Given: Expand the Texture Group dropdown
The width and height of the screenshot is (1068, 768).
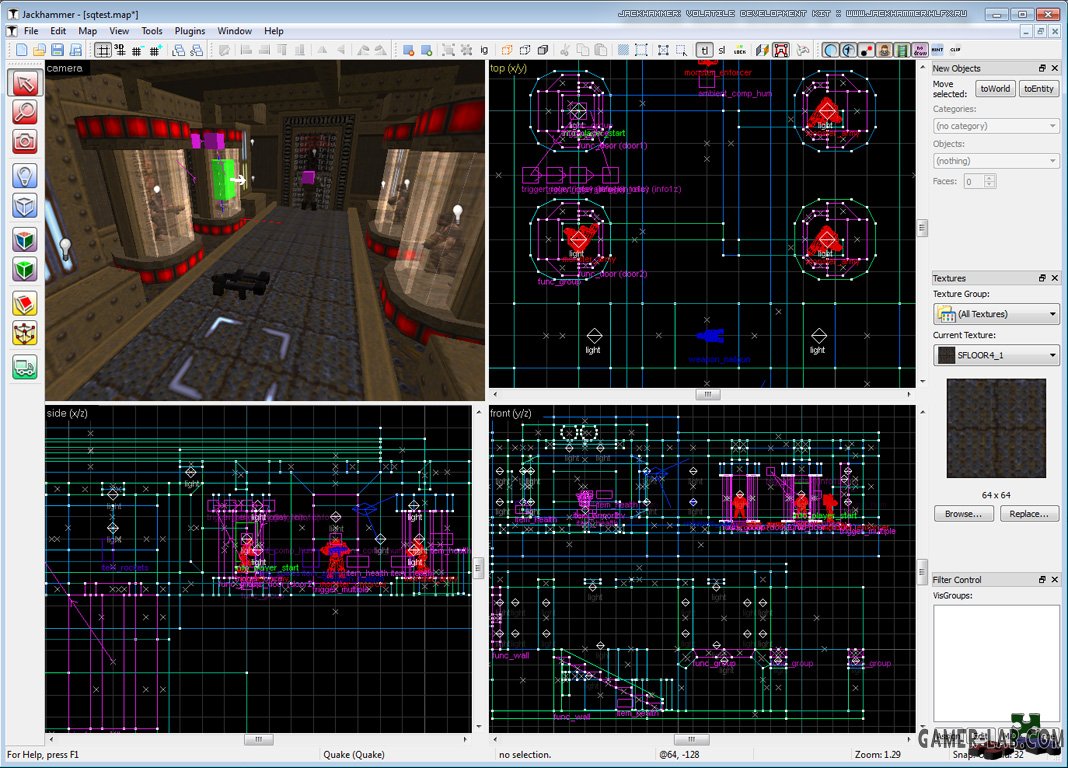Looking at the screenshot, I should click(996, 314).
